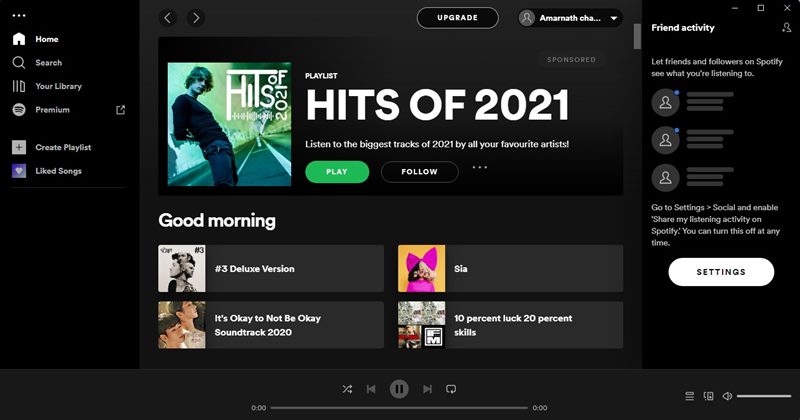Open 10 percent luck 20 percent skills
Screen dimensions: 800x420
510,325
